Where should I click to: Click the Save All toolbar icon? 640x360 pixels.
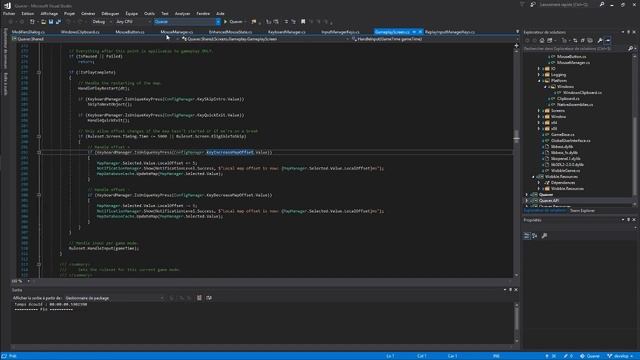(58, 22)
